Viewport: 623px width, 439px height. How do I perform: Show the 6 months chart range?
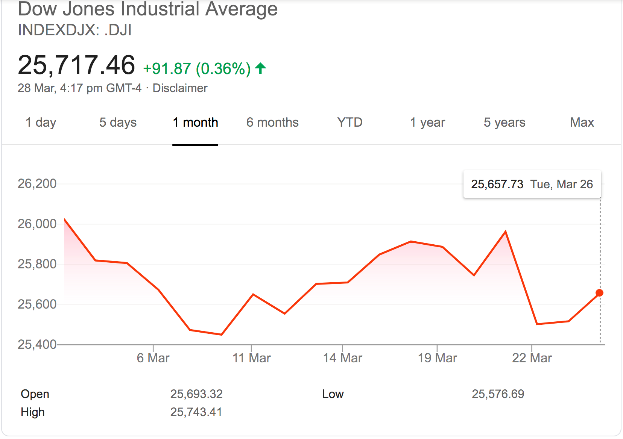click(x=272, y=122)
